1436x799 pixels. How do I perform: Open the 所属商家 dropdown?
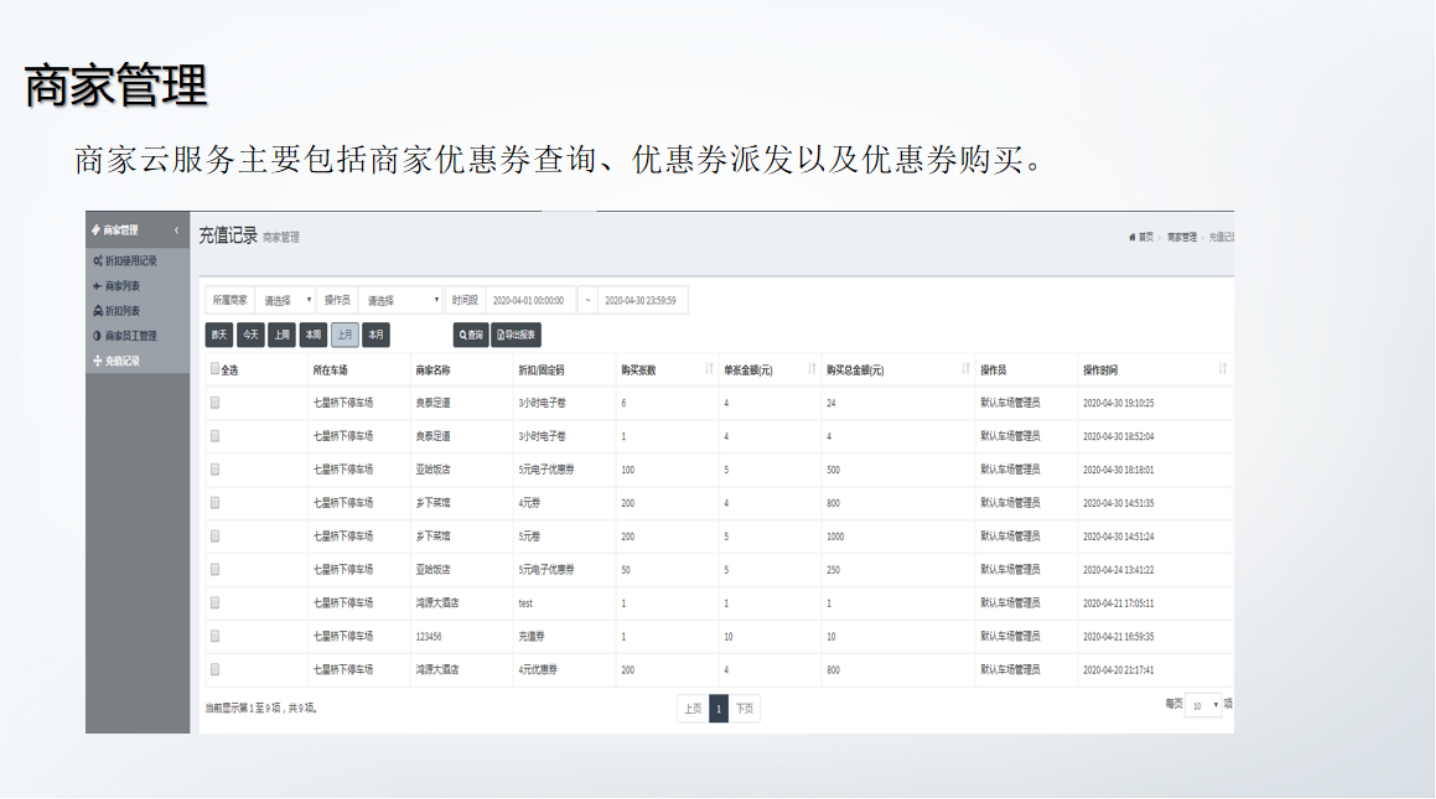point(287,300)
